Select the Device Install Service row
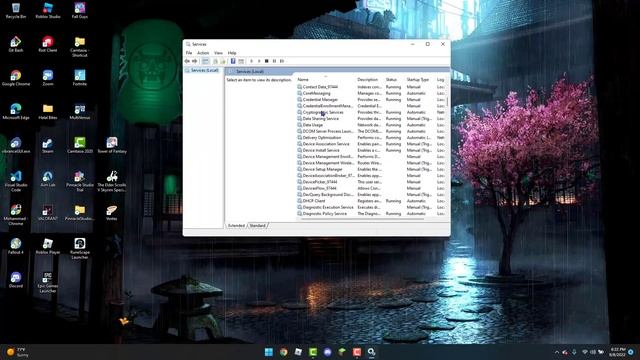Viewport: 640px width, 360px height. [x=370, y=150]
